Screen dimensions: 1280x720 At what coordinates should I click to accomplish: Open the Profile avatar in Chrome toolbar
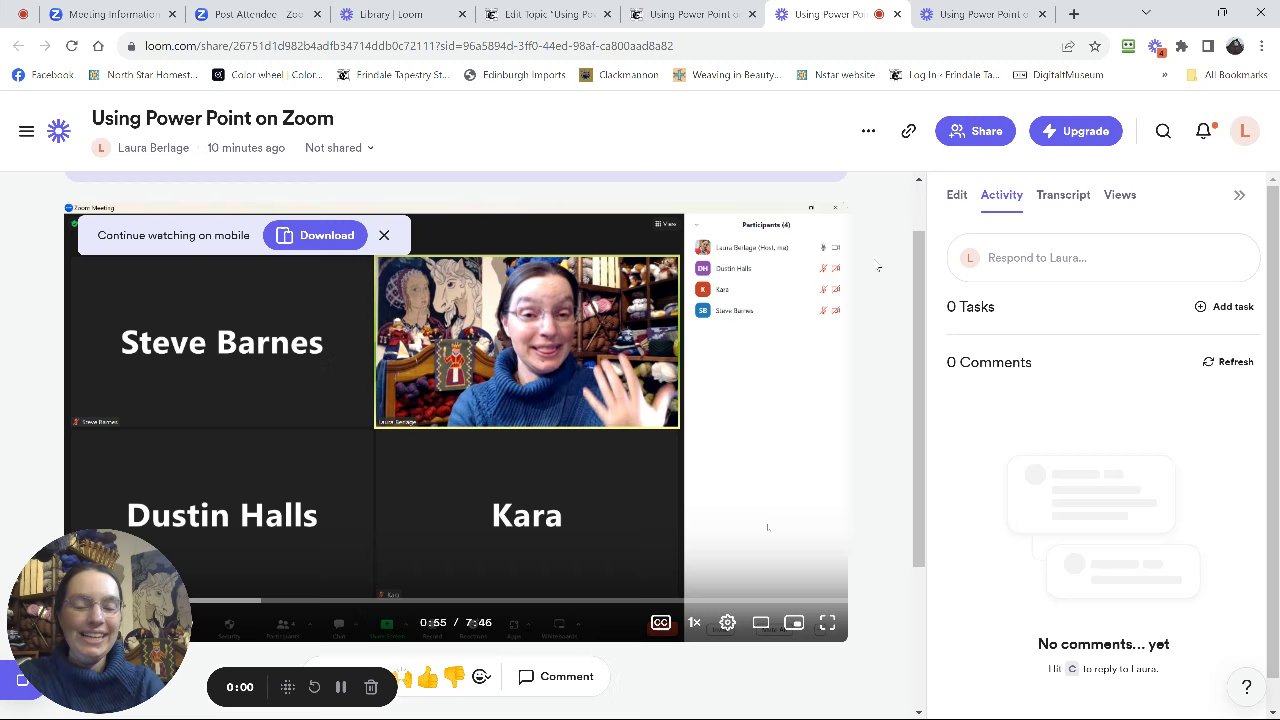coord(1235,46)
